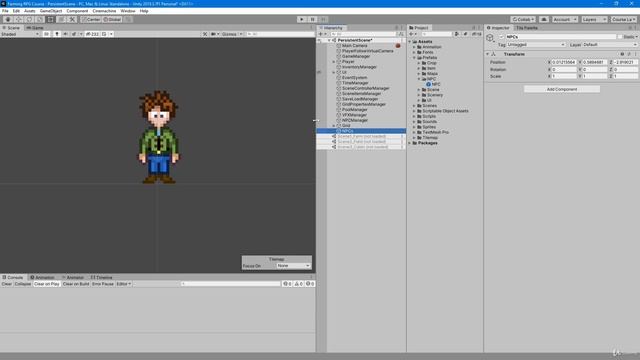Click the Step frame button
Image resolution: width=640 pixels, height=360 pixels.
323,19
